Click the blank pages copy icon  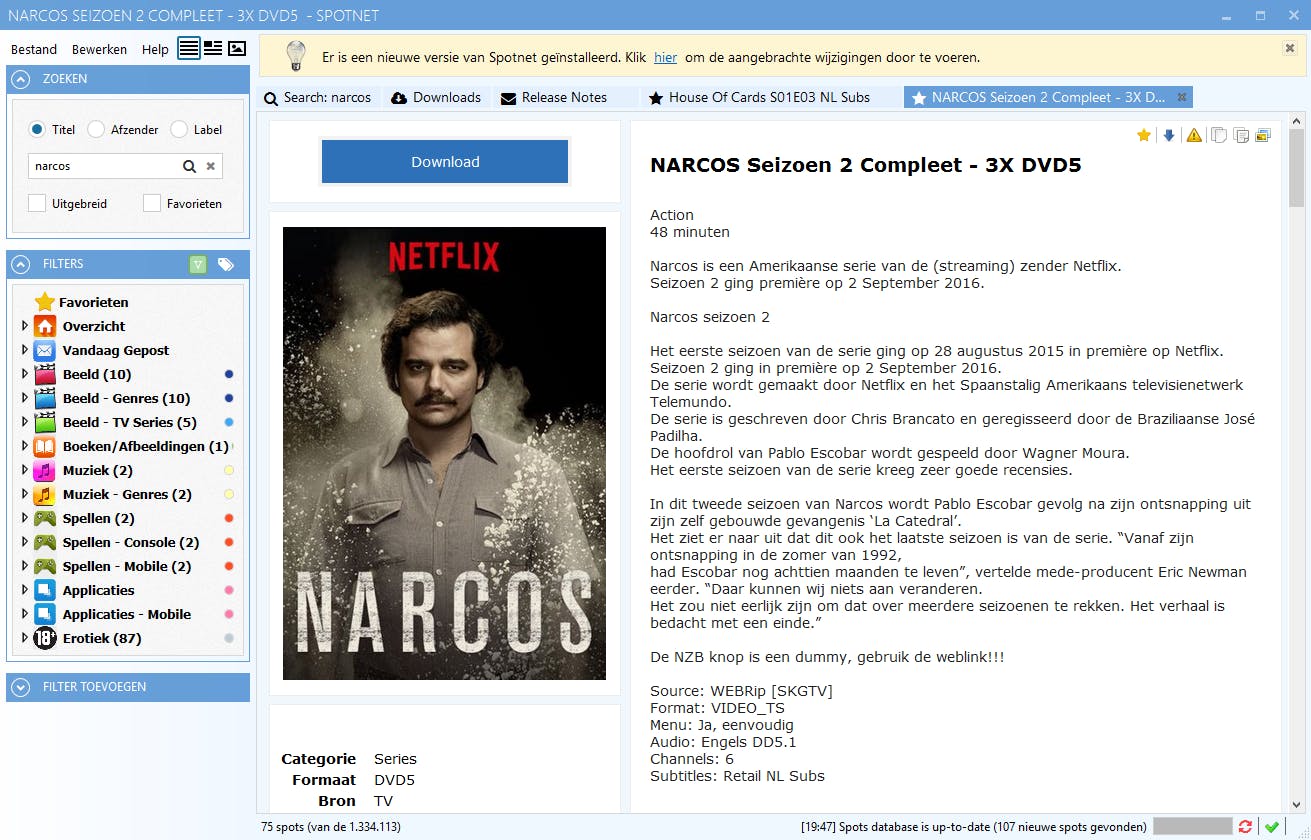(x=1218, y=135)
